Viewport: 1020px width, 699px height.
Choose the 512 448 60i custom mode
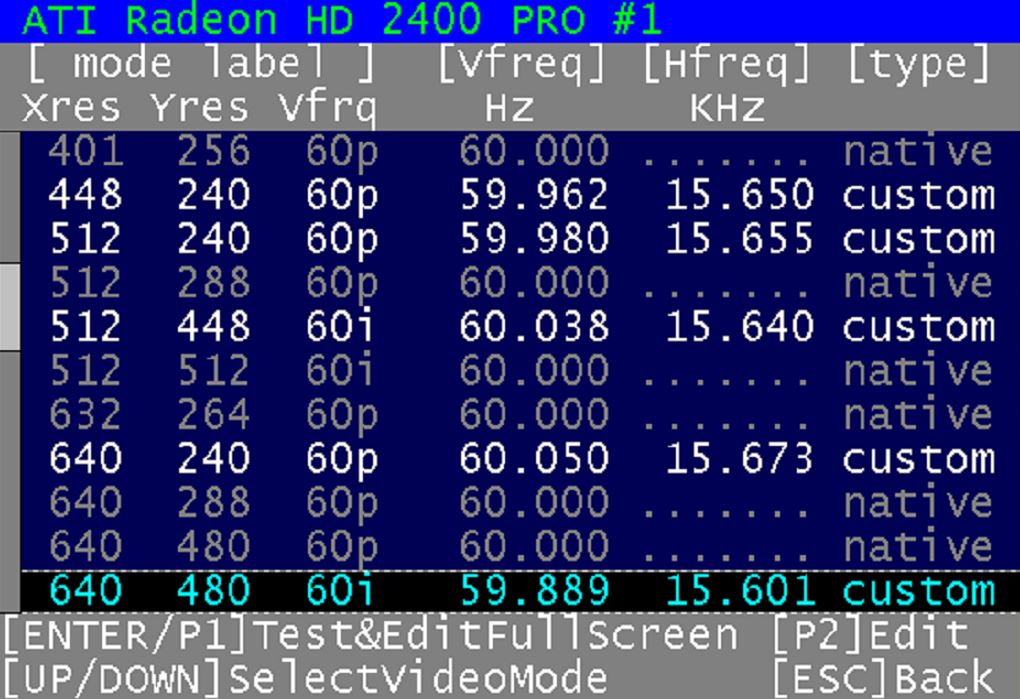[520, 326]
